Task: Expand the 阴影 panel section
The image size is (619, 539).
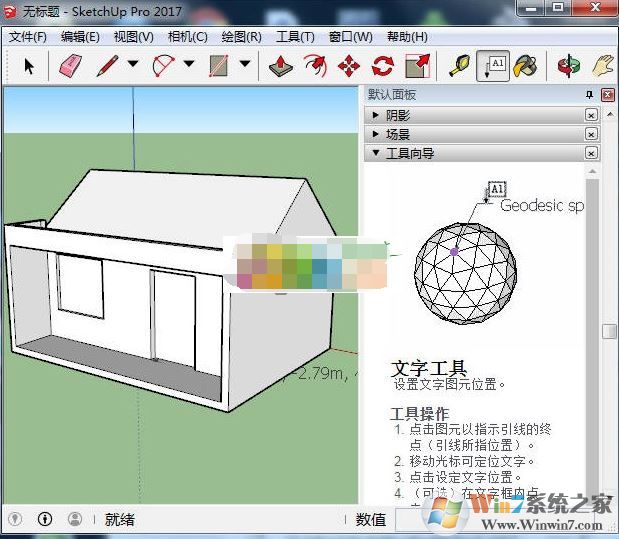Action: 482,115
